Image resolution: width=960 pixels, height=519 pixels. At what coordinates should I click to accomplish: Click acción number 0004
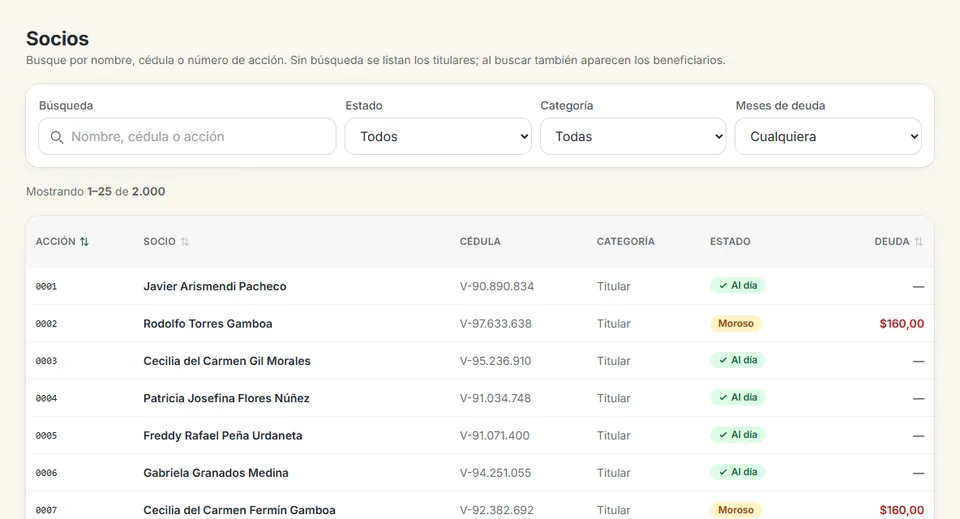coord(46,398)
